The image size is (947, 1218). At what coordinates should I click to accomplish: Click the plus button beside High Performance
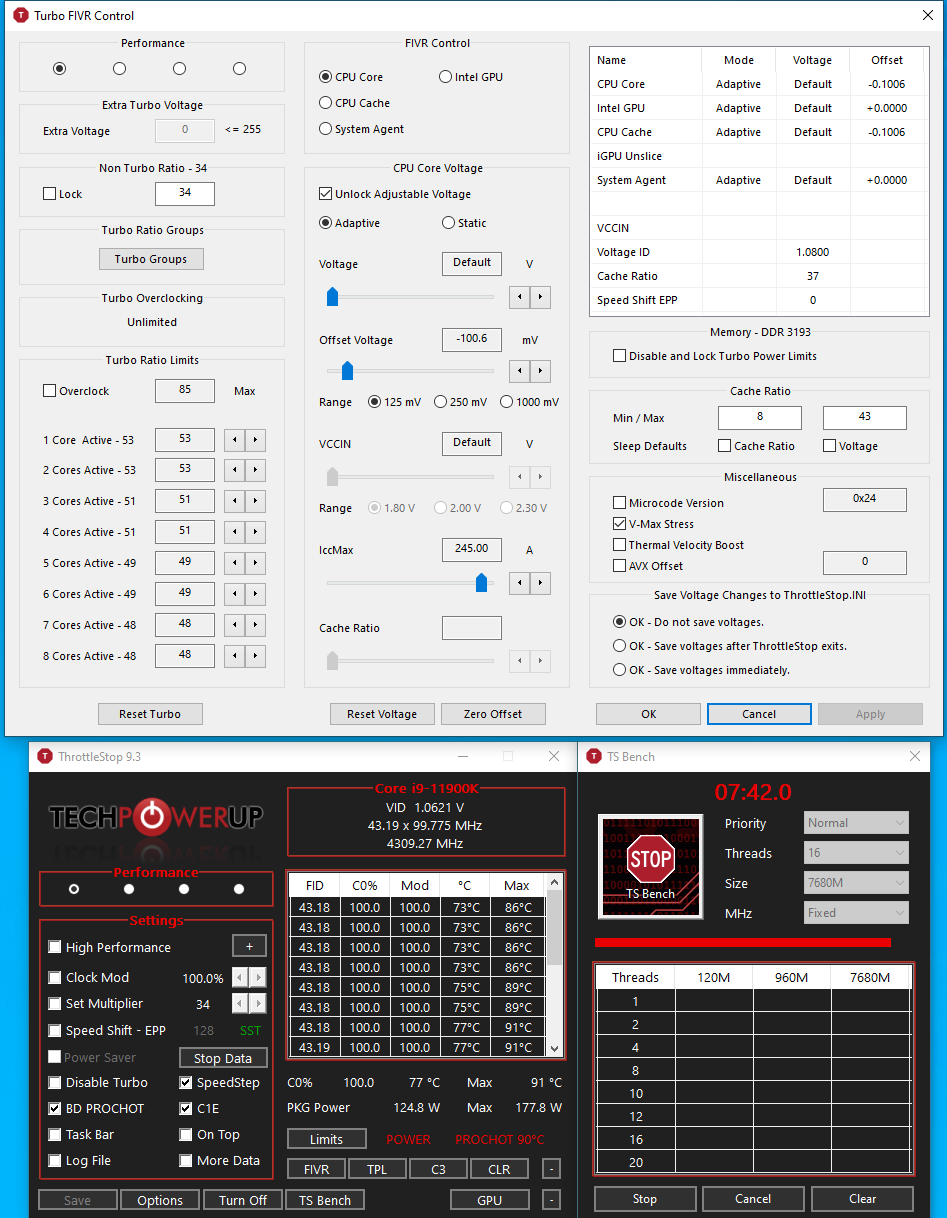tap(250, 946)
